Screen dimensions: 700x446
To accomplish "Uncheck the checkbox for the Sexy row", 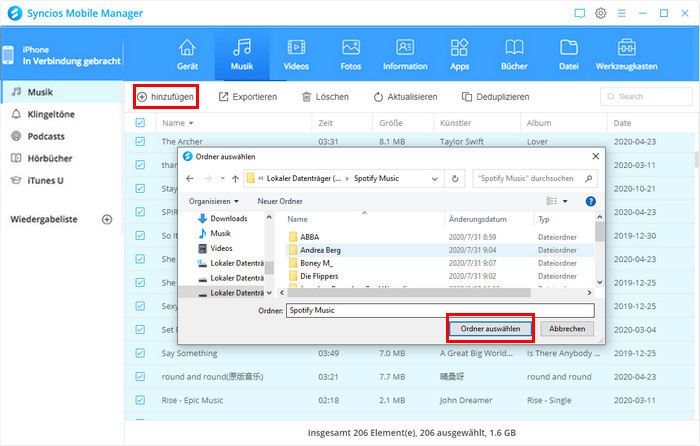I will [140, 306].
